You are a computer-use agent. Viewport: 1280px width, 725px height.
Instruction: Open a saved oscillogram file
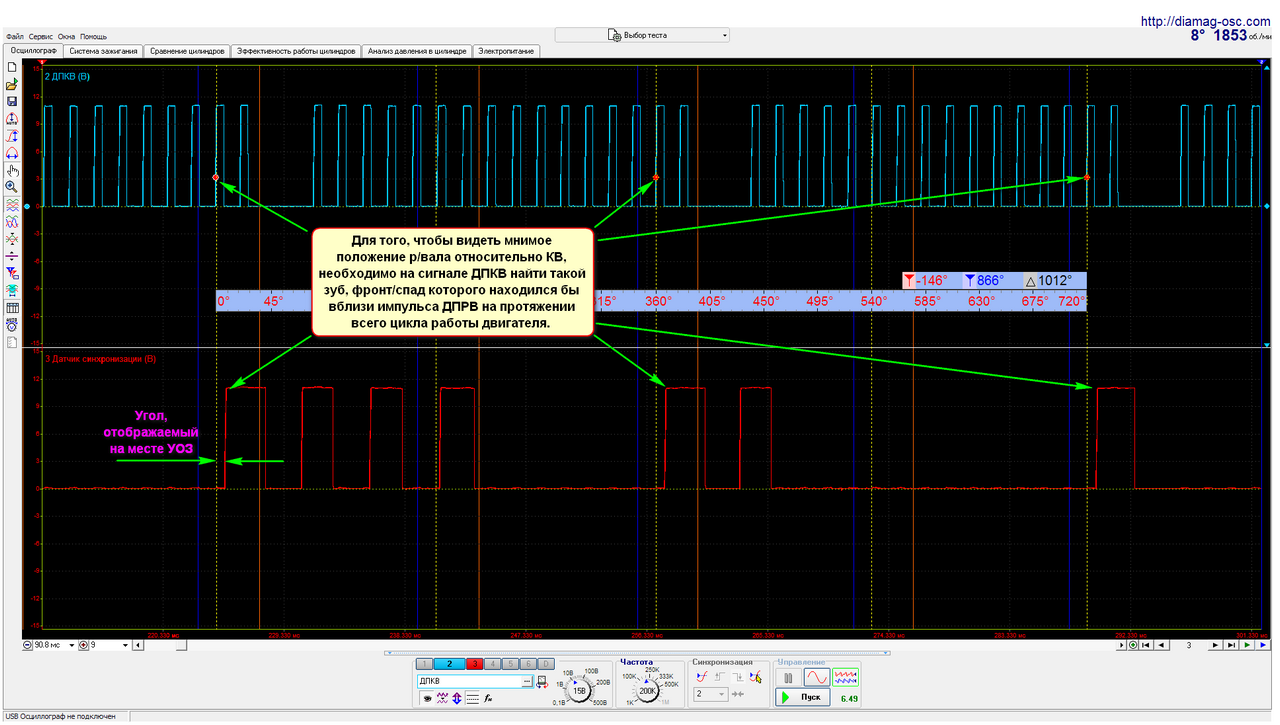10,84
